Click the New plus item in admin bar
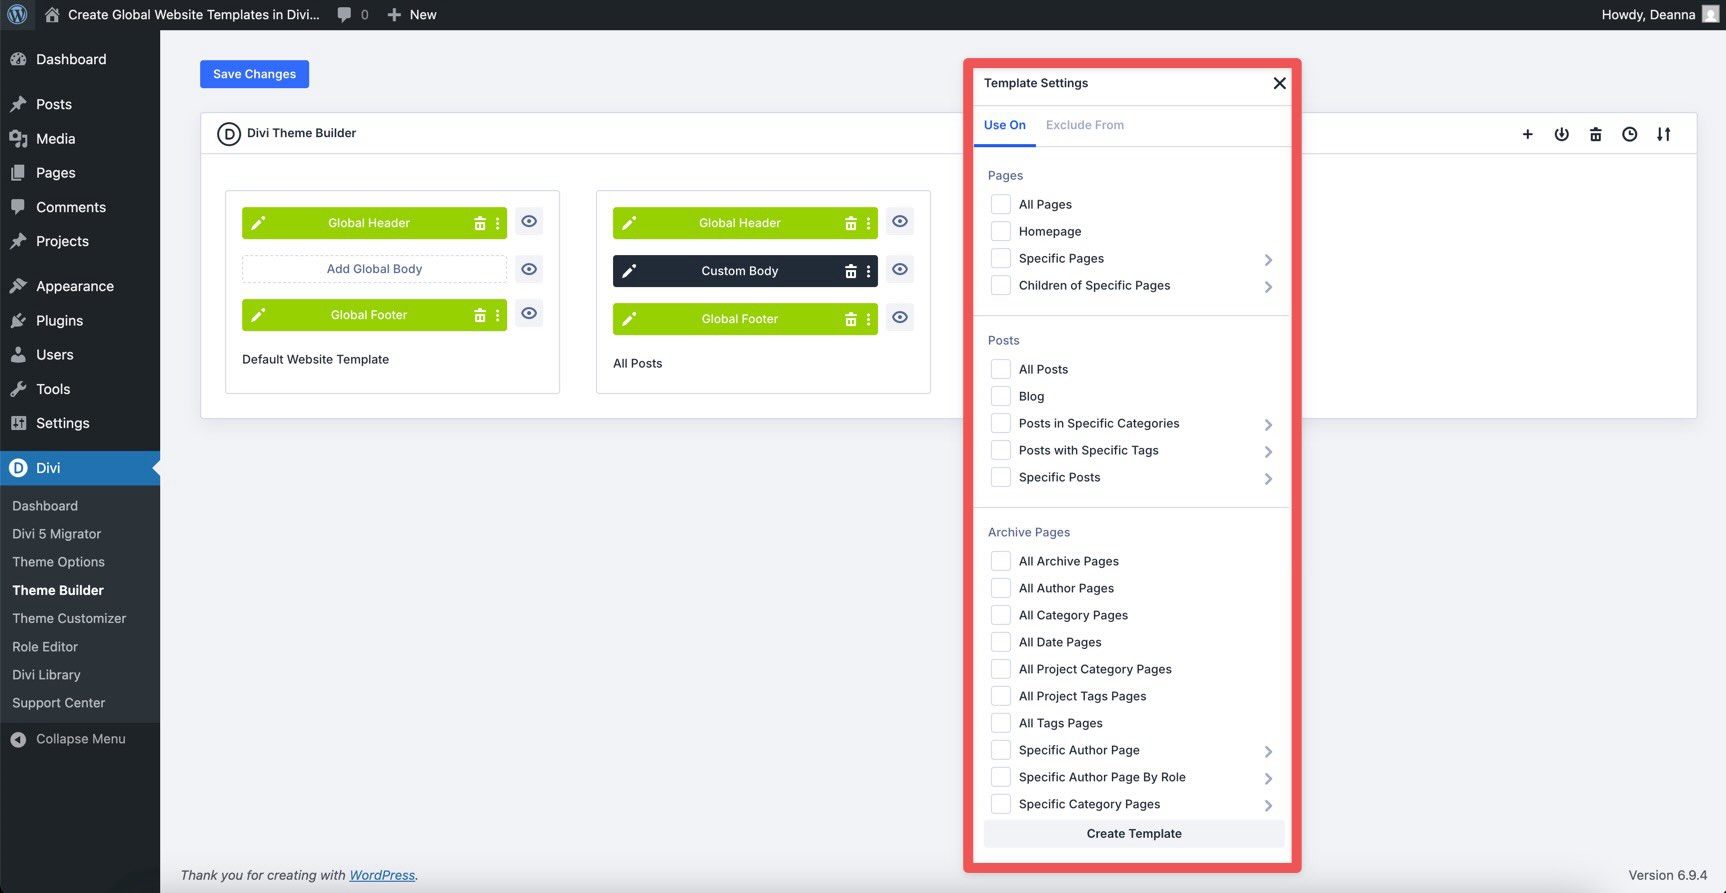 click(x=411, y=15)
